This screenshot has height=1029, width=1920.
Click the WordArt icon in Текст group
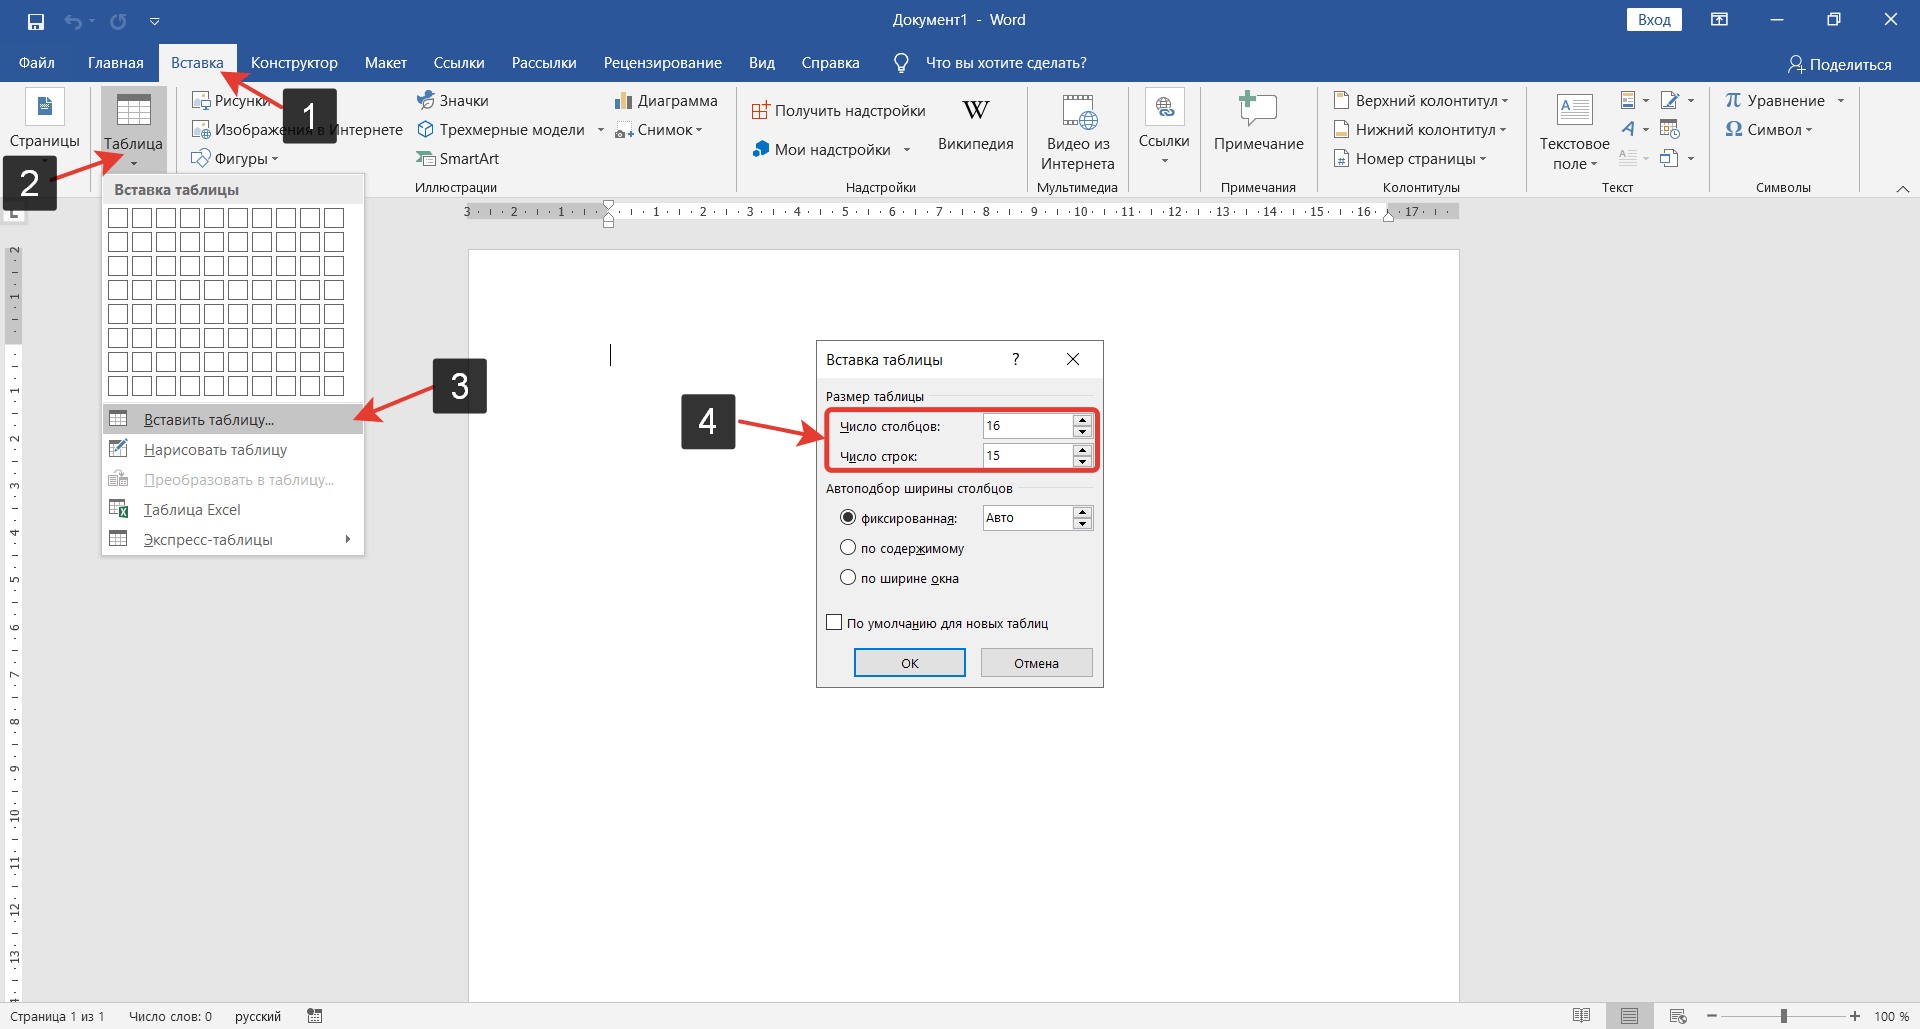[1629, 129]
